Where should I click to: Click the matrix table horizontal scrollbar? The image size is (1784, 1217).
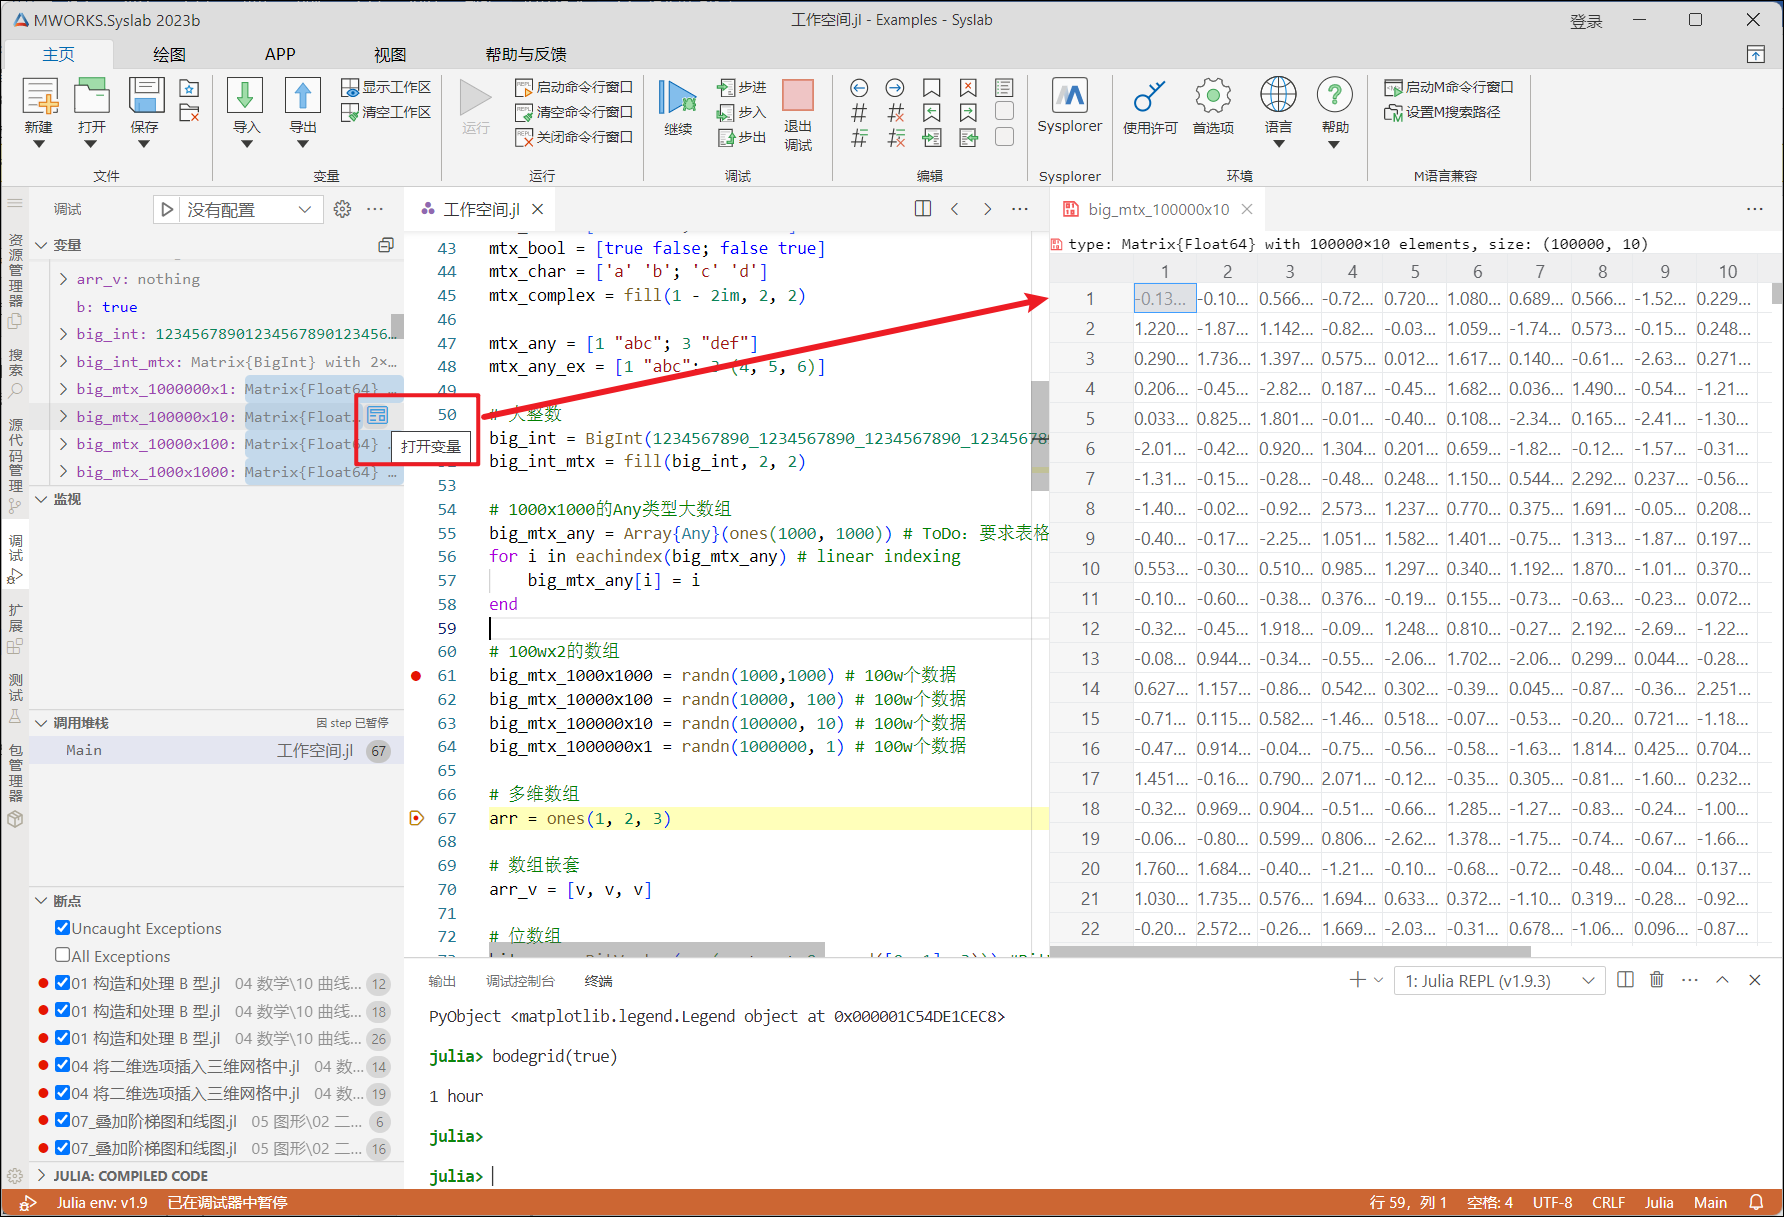(1290, 951)
